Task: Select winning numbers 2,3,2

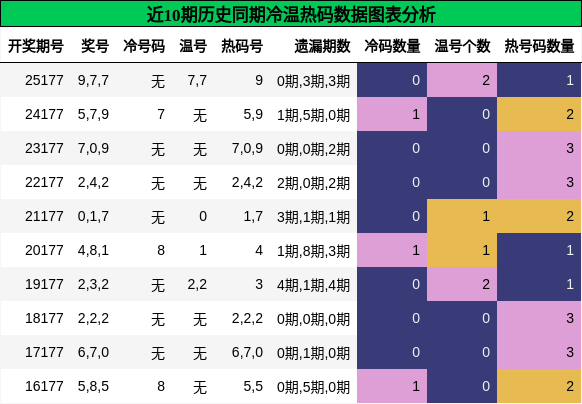Action: [93, 284]
